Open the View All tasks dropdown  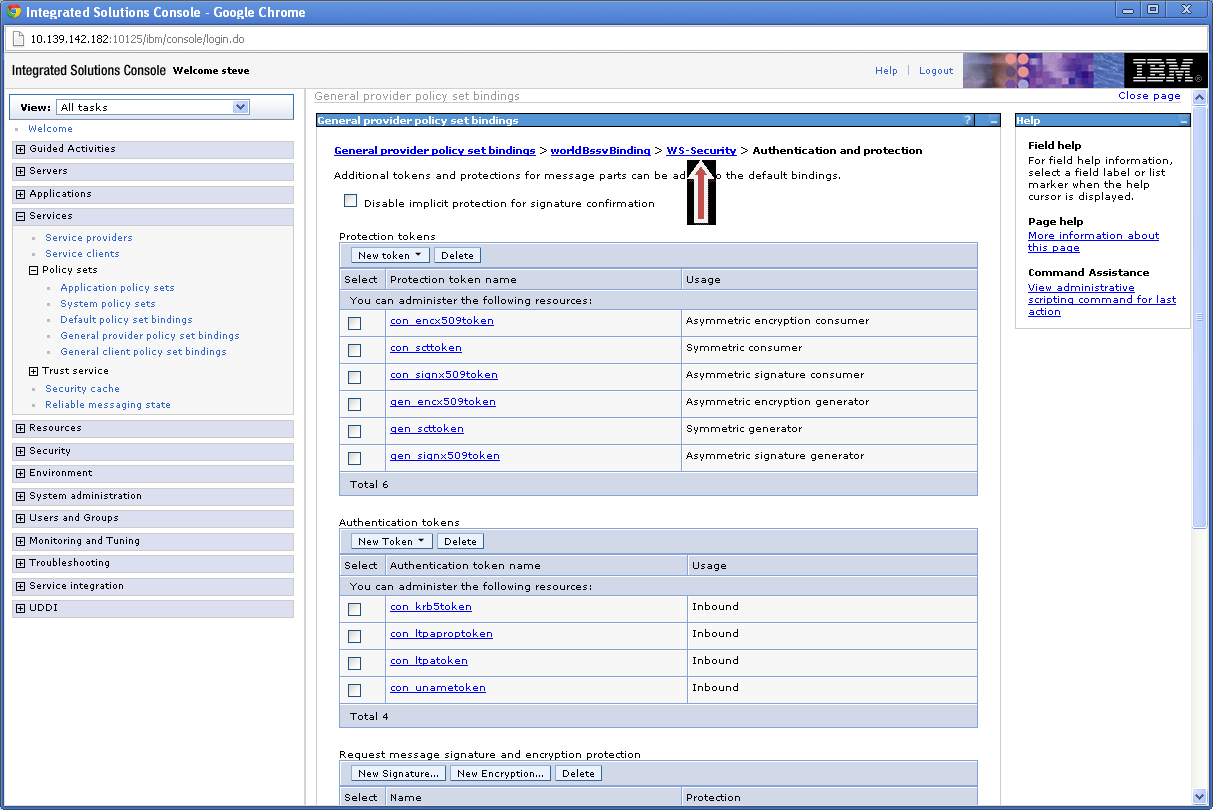click(x=153, y=107)
